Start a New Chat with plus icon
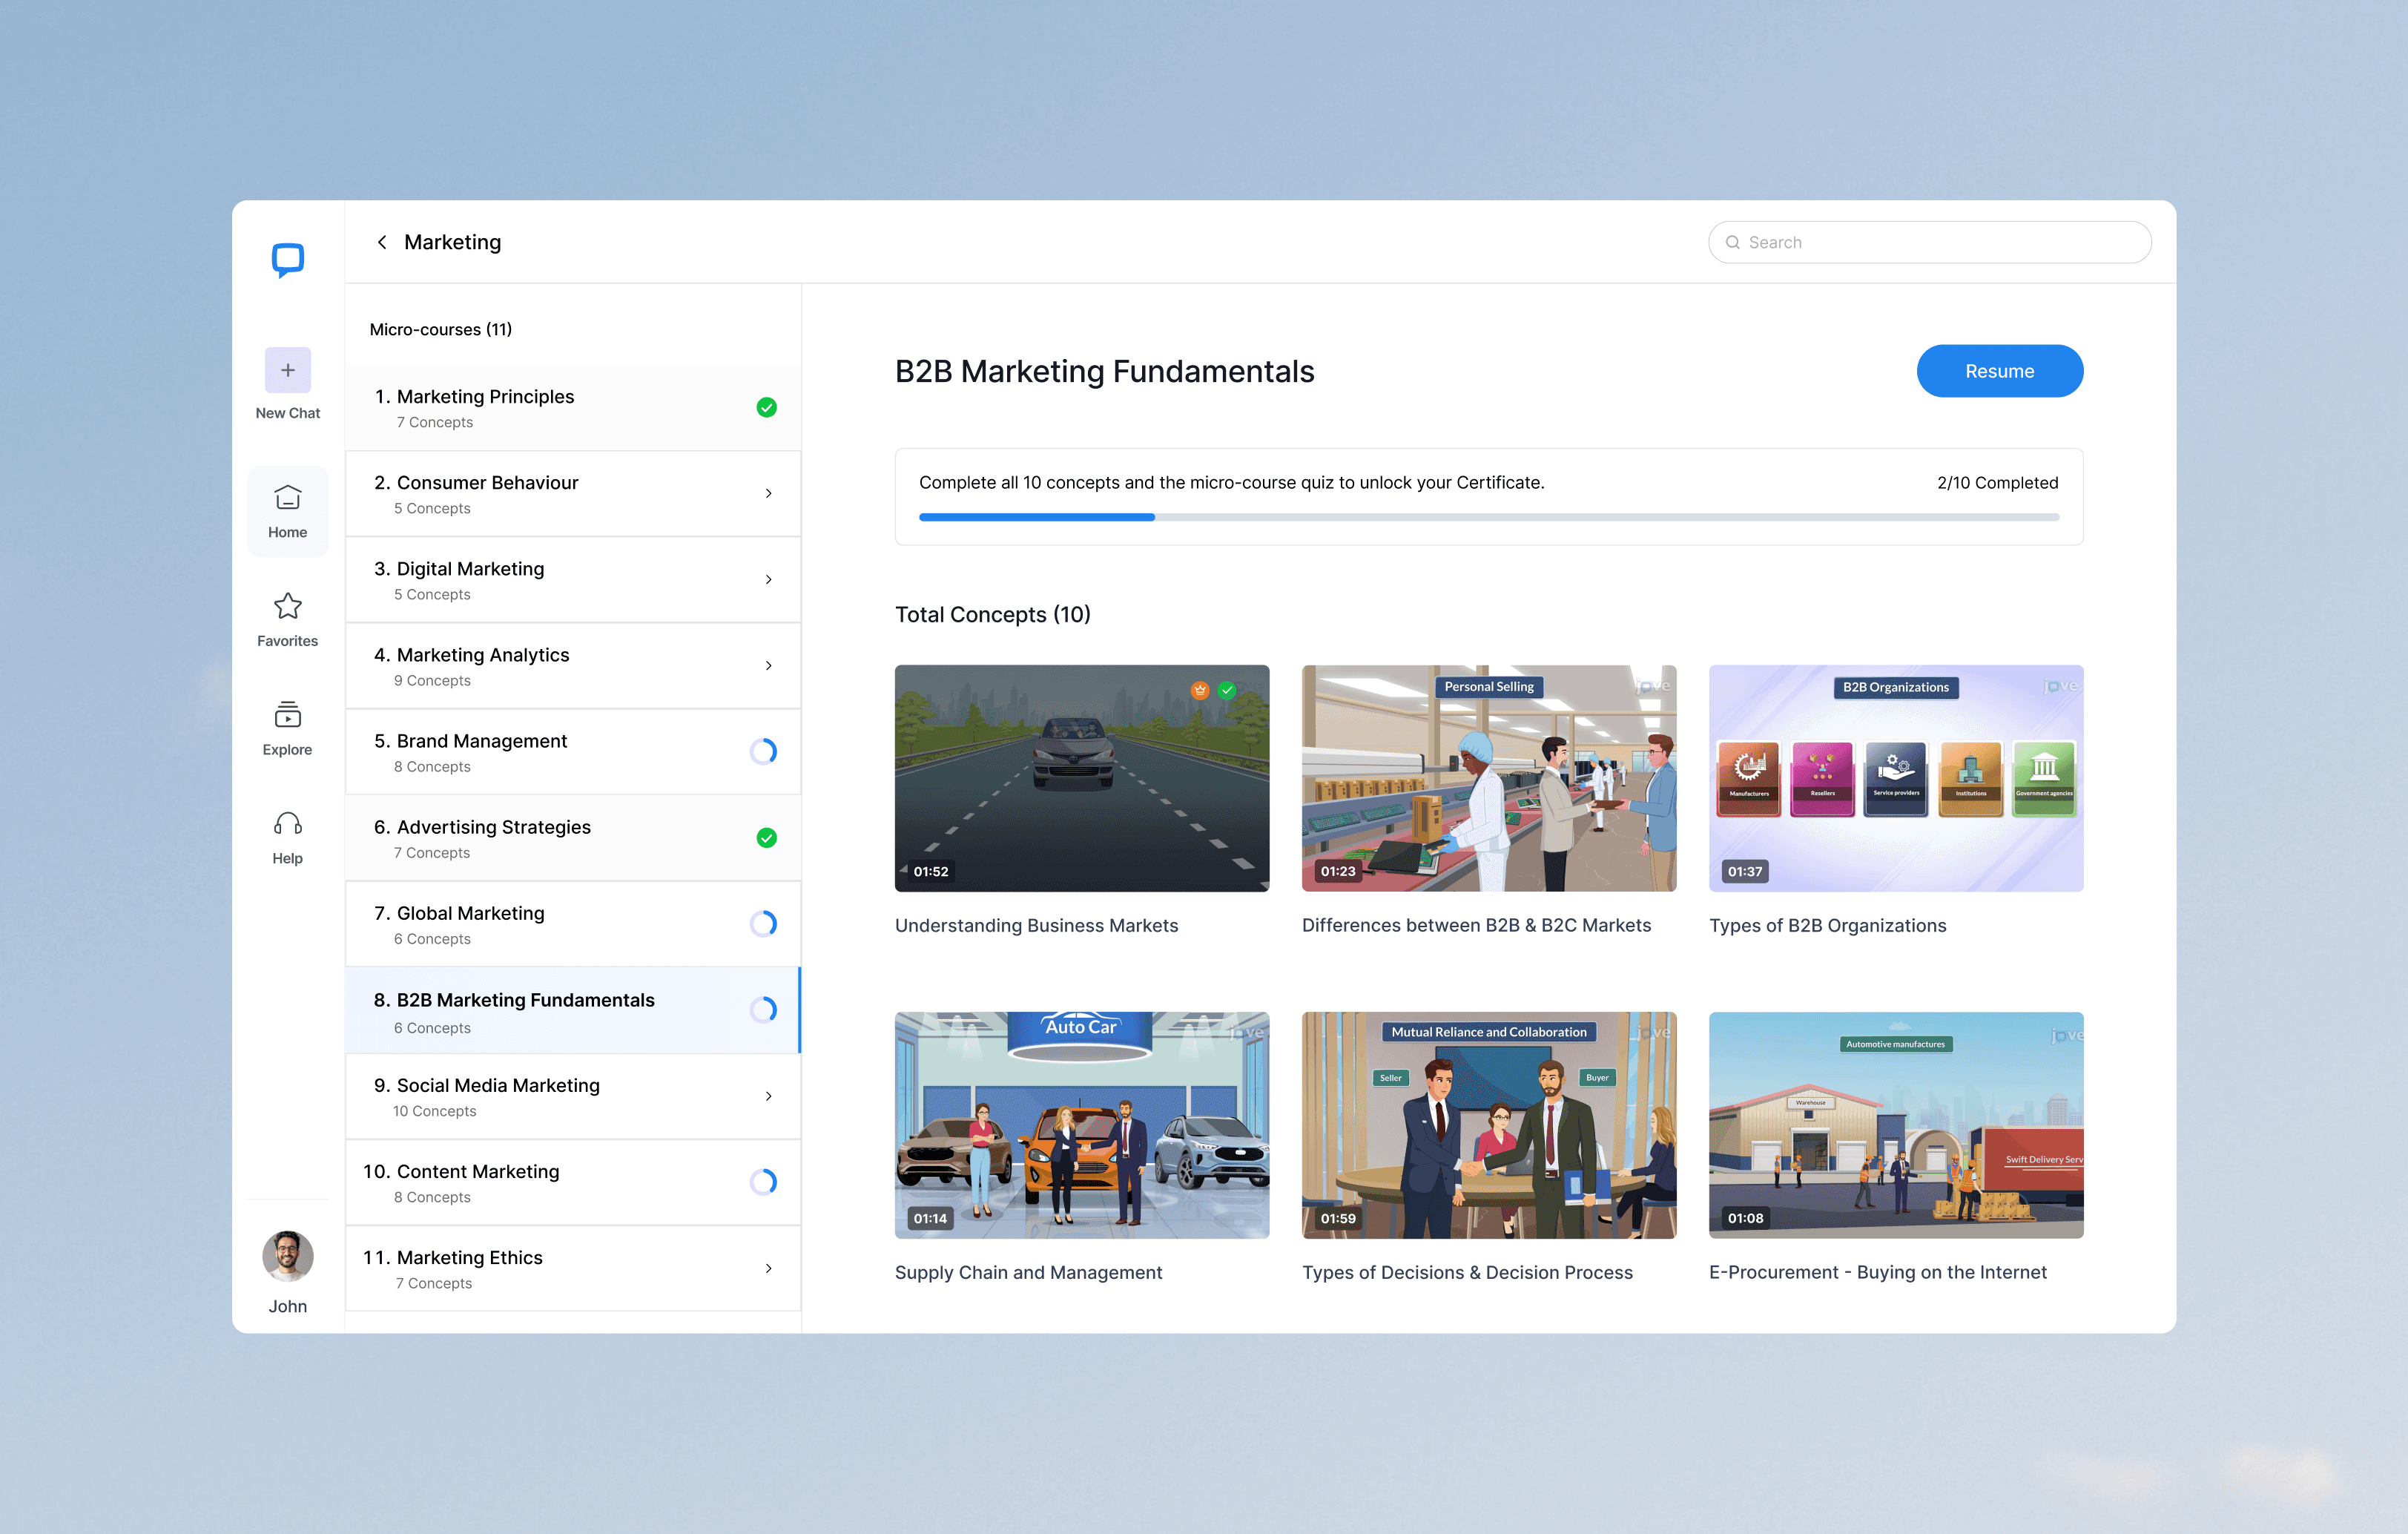Image resolution: width=2408 pixels, height=1534 pixels. click(287, 371)
